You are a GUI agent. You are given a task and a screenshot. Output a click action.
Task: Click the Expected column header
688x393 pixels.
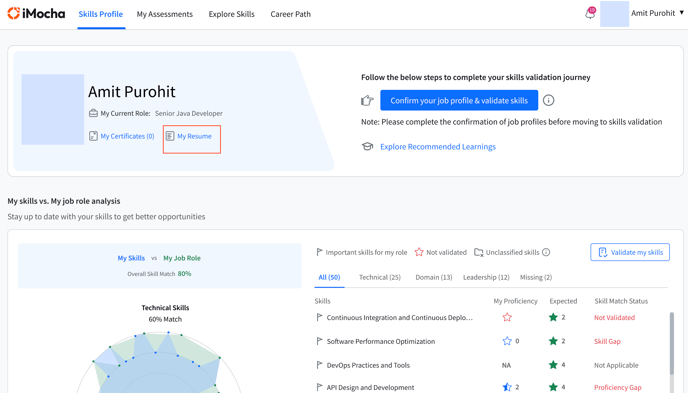point(563,301)
